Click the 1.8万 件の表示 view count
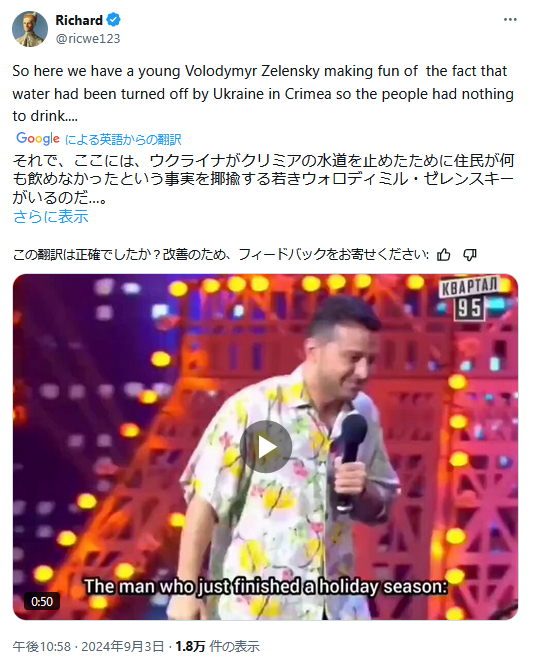The image size is (533, 660). coord(217,646)
